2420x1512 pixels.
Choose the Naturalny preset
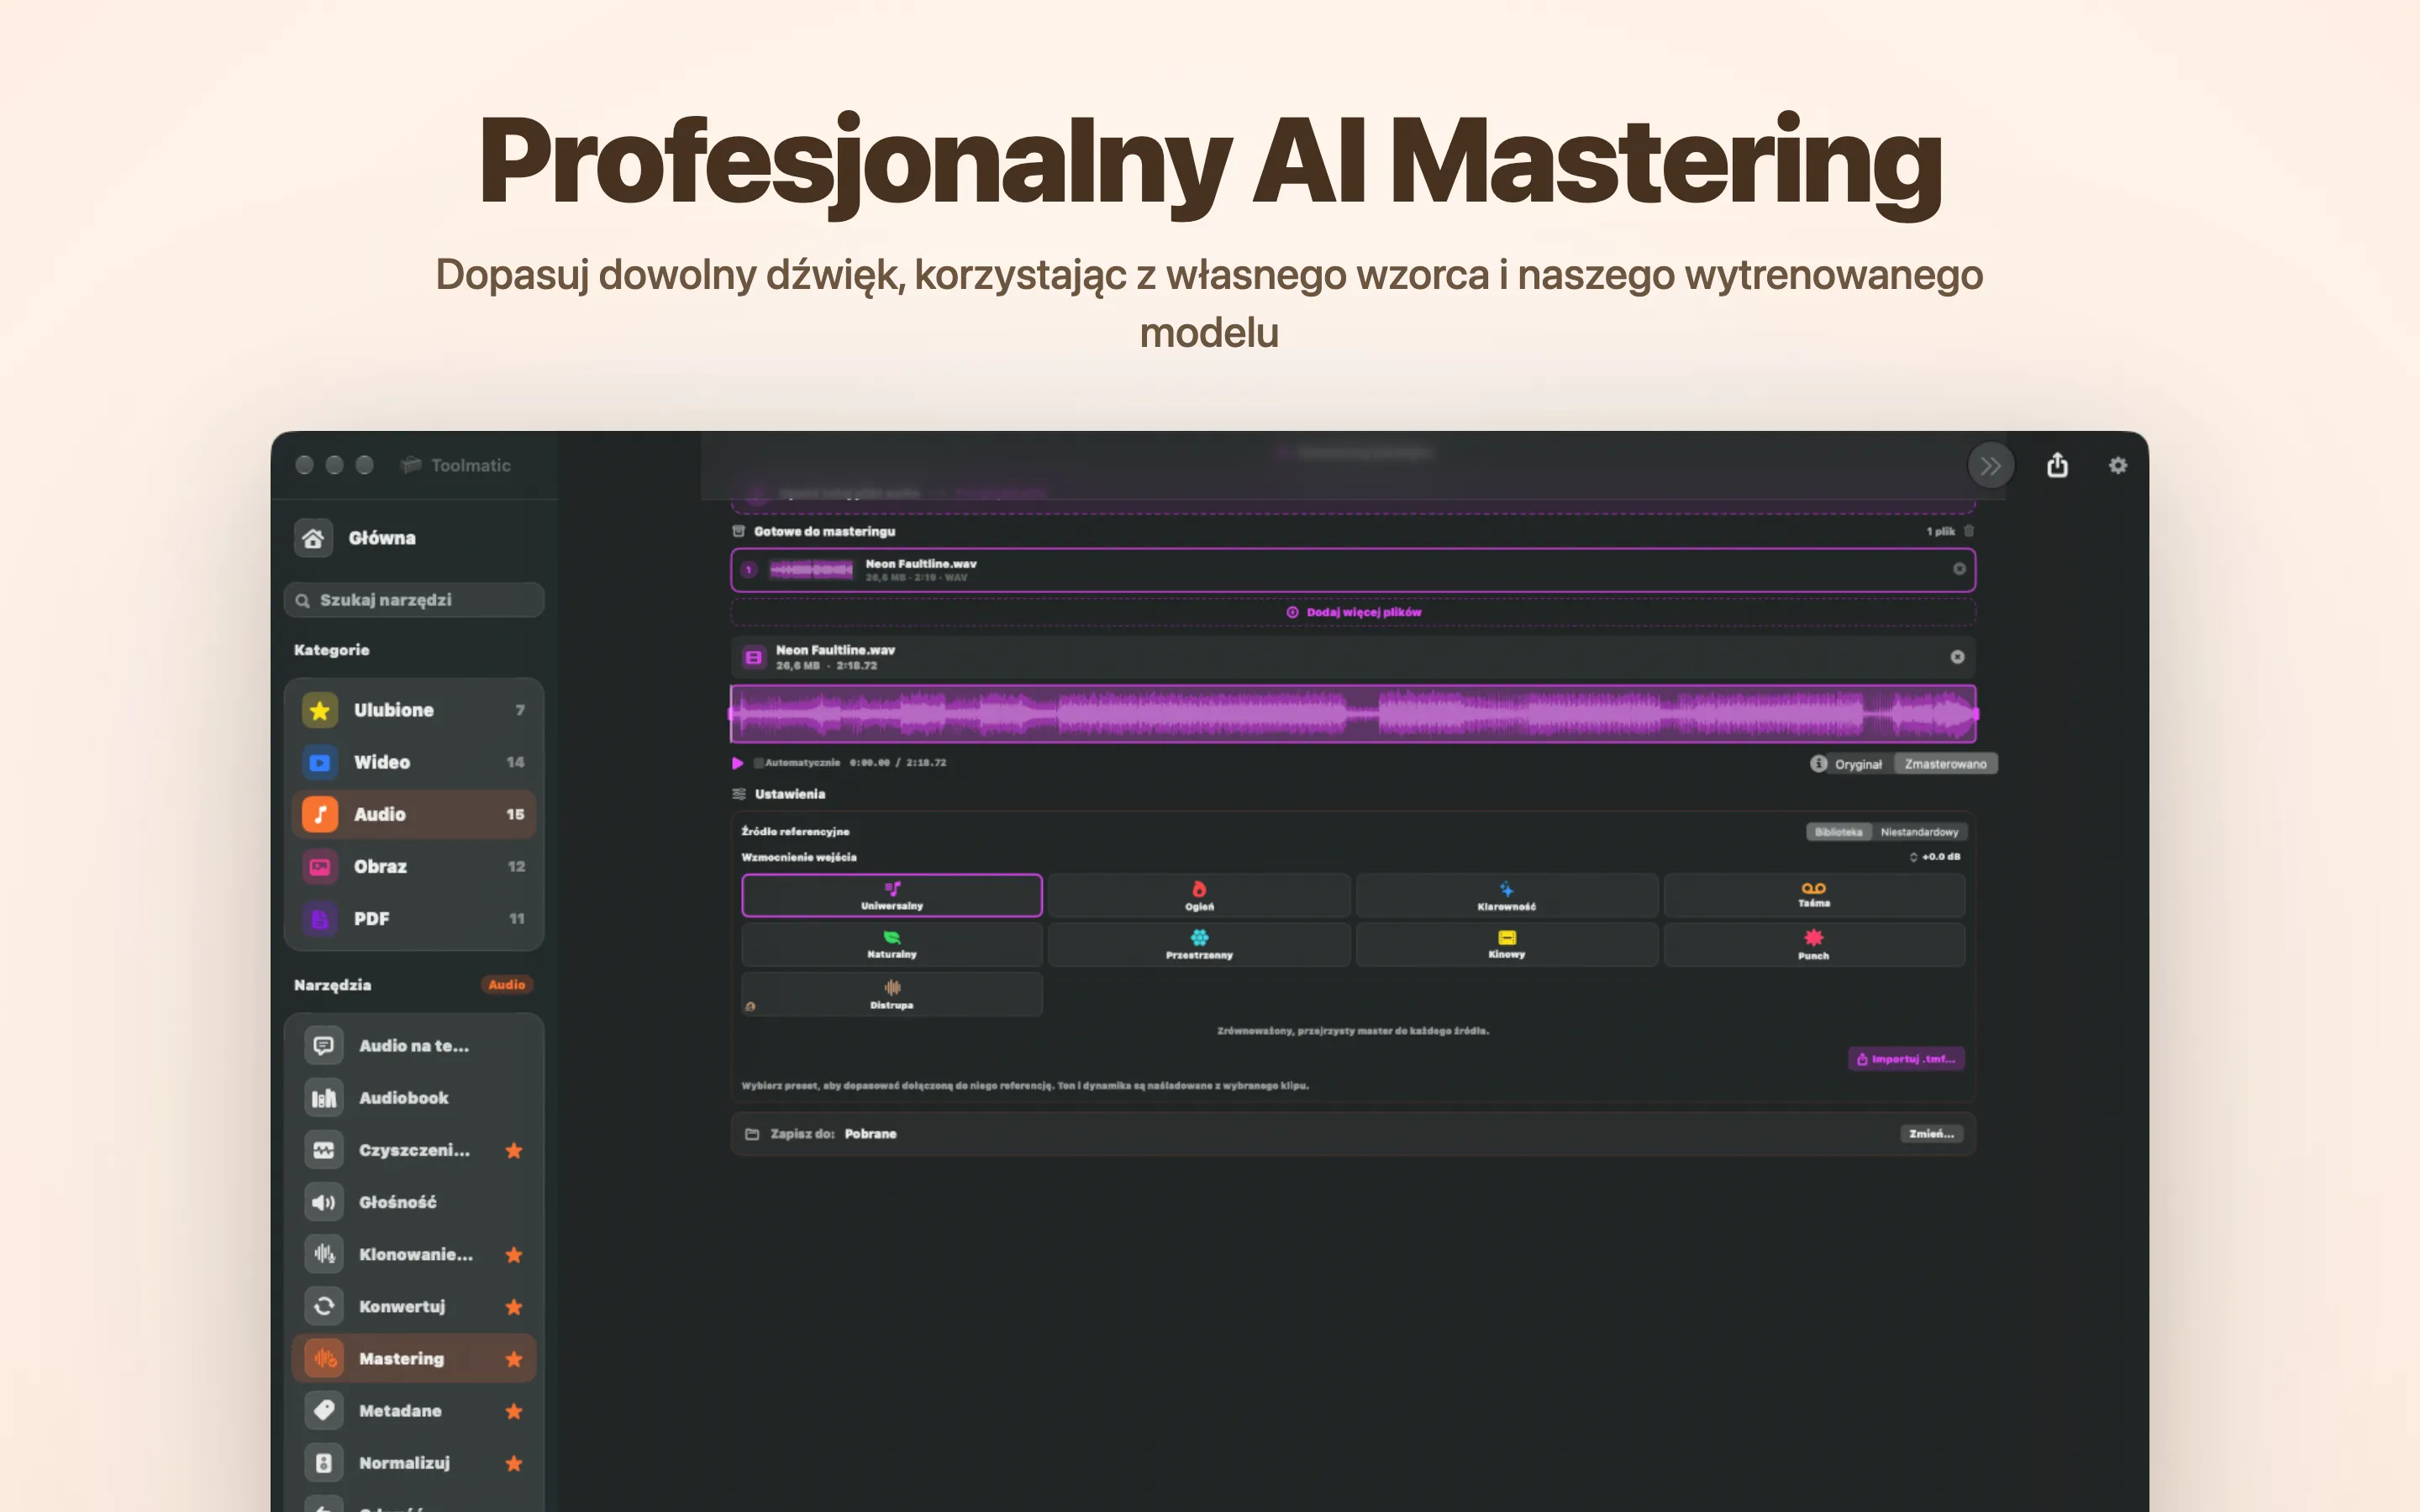[892, 944]
